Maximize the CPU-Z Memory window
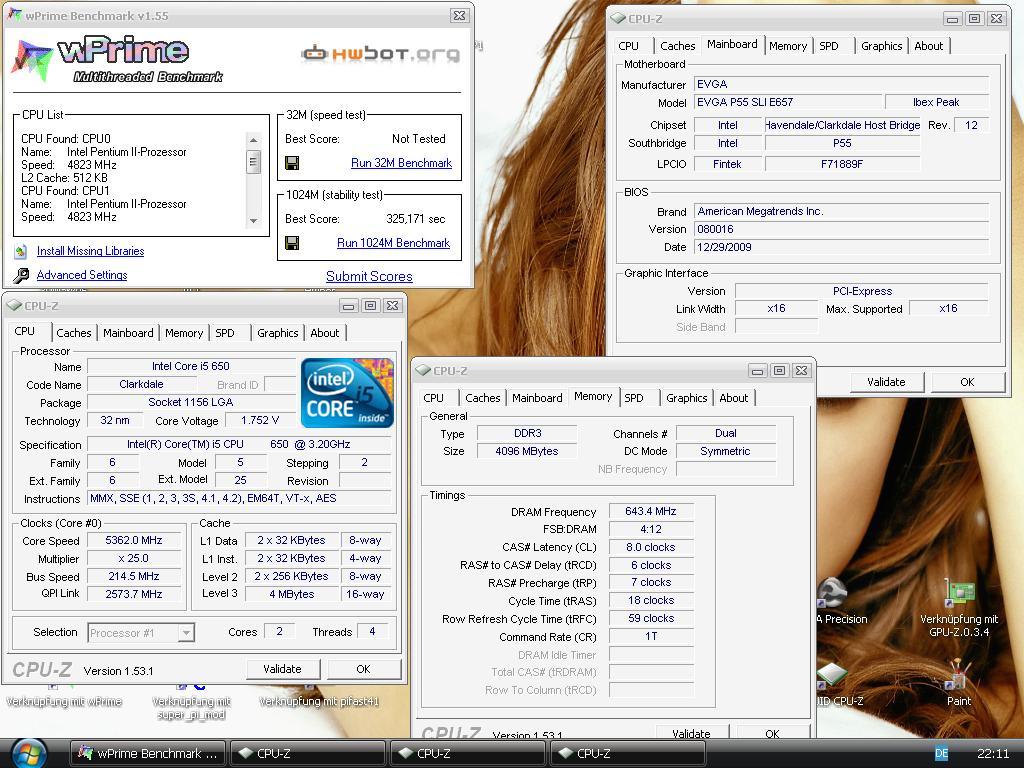Screen dimensions: 1024x768 [x=779, y=371]
